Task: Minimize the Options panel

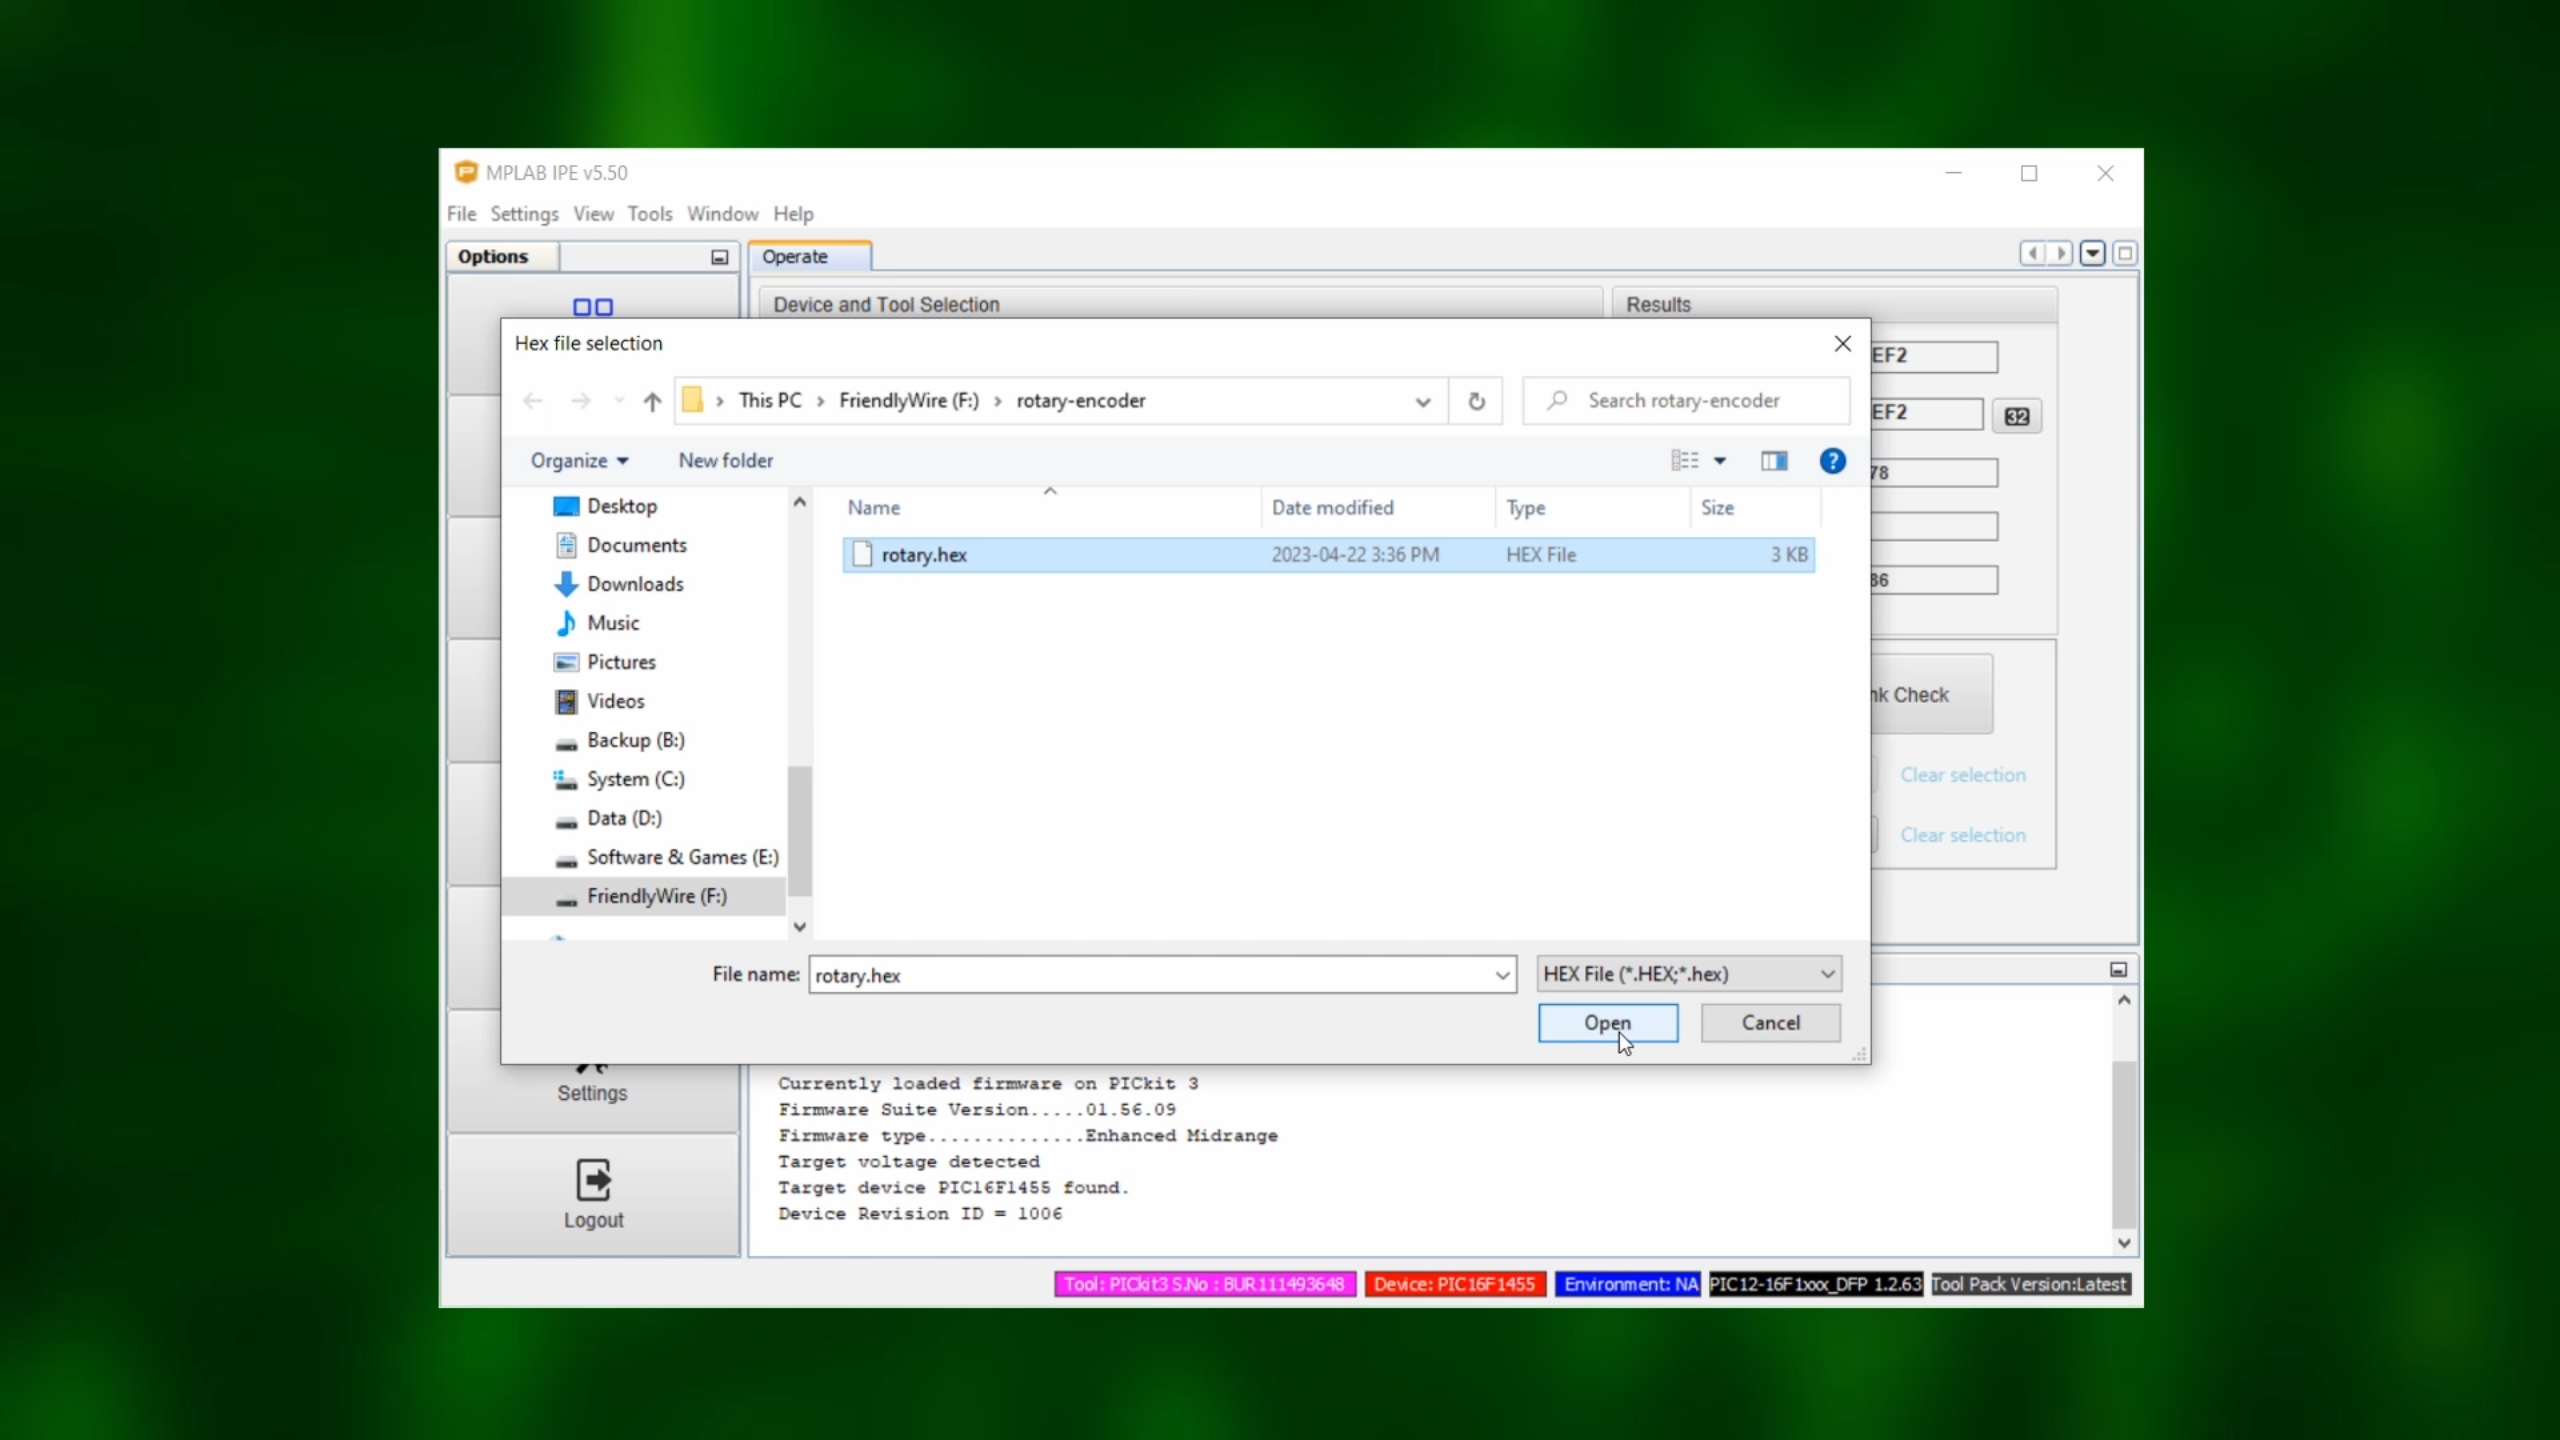Action: 719,257
